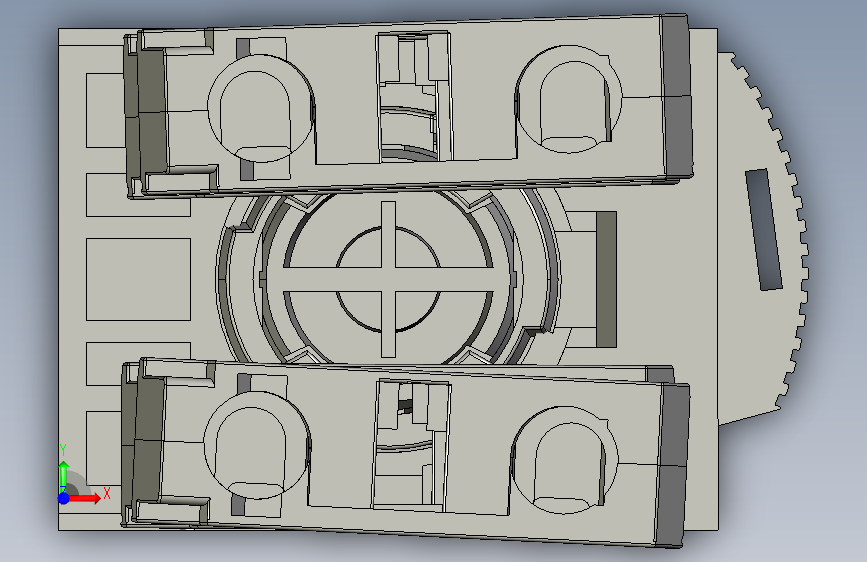This screenshot has width=867, height=562.
Task: Select the dark end cap of the upper bracket
Action: click(x=676, y=97)
